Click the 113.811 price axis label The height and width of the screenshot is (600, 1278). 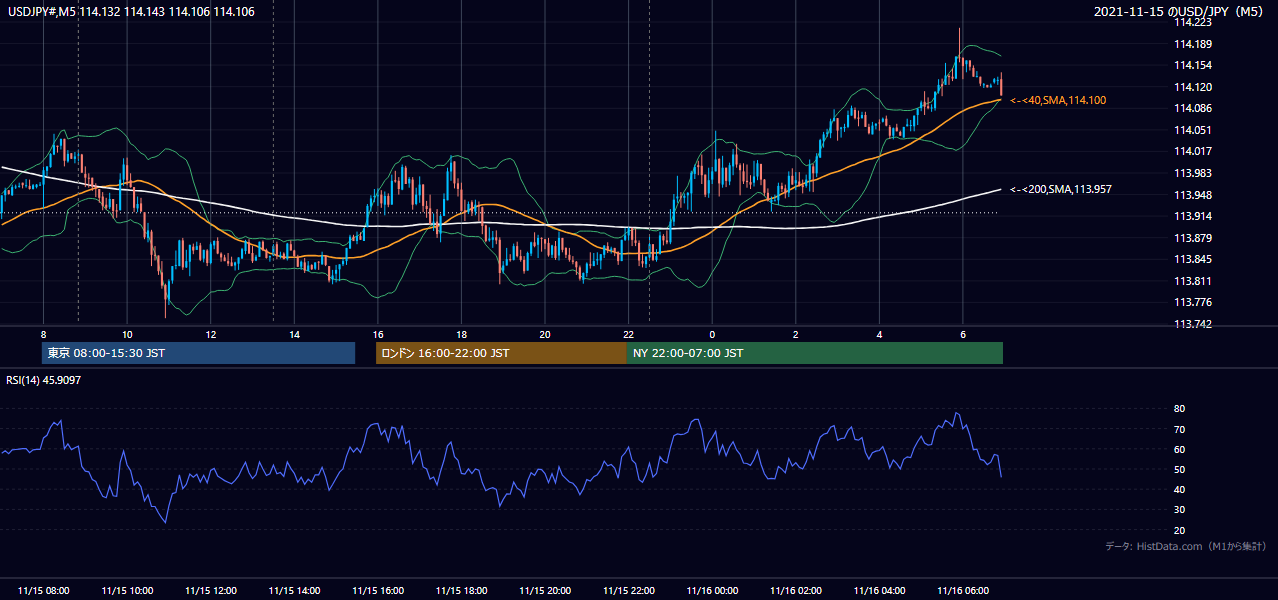(1193, 281)
